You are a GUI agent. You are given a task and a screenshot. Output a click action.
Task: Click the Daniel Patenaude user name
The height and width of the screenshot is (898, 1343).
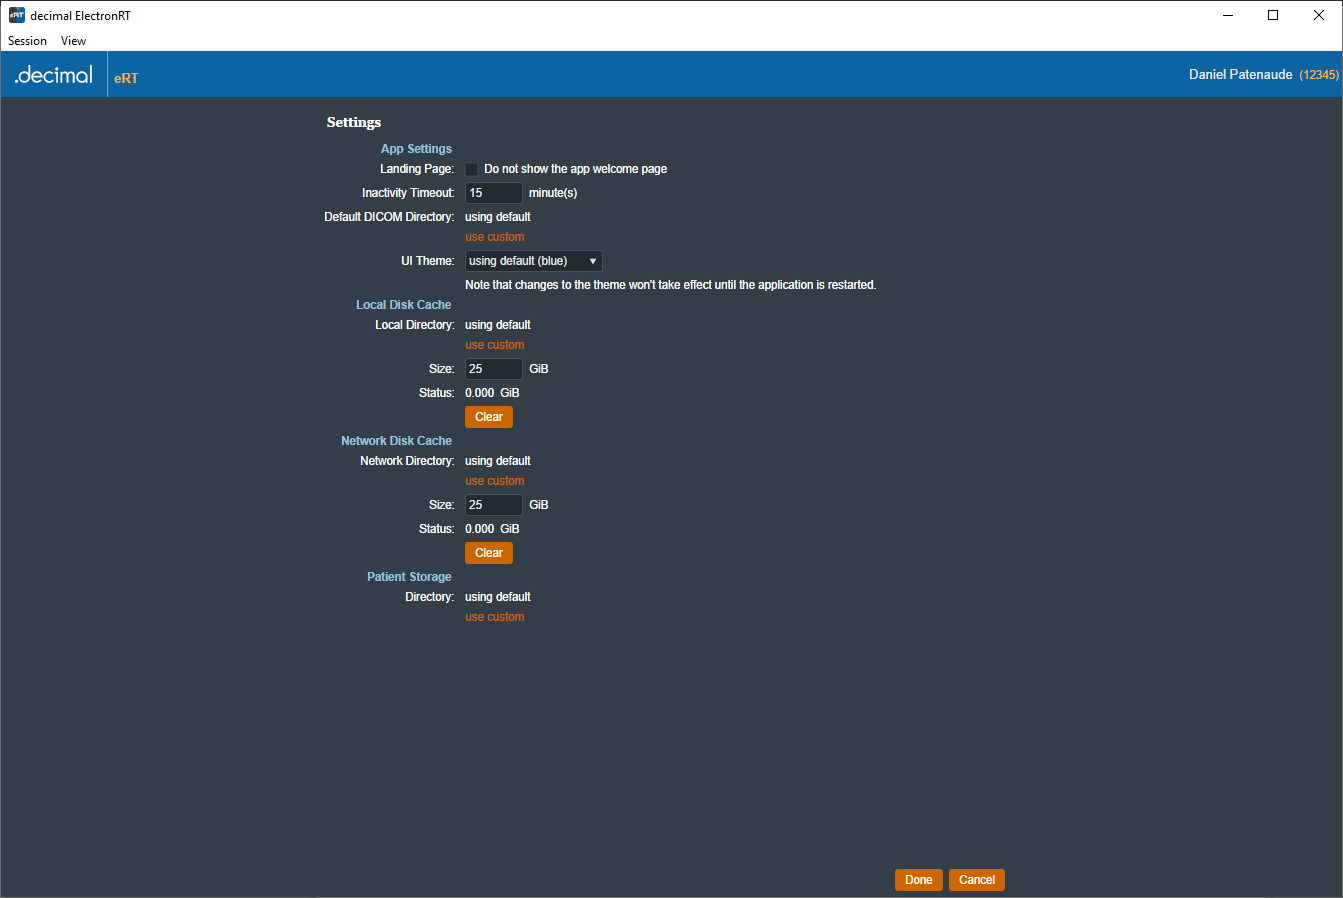[x=1240, y=75]
